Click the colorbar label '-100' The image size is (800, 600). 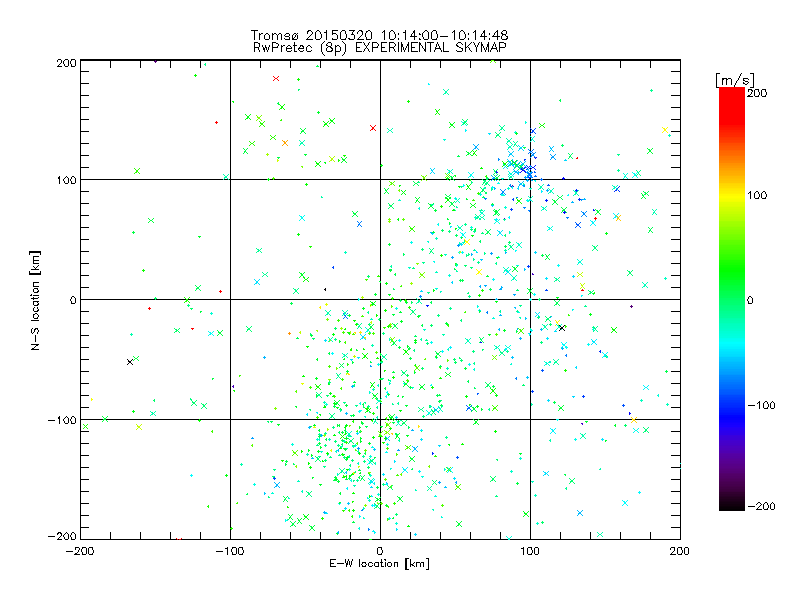pyautogui.click(x=761, y=405)
